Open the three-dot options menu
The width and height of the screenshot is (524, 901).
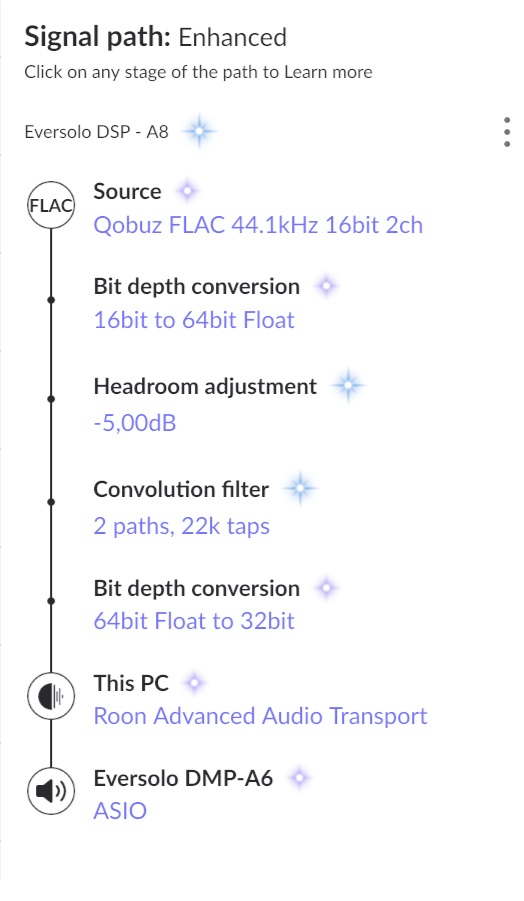pyautogui.click(x=506, y=132)
